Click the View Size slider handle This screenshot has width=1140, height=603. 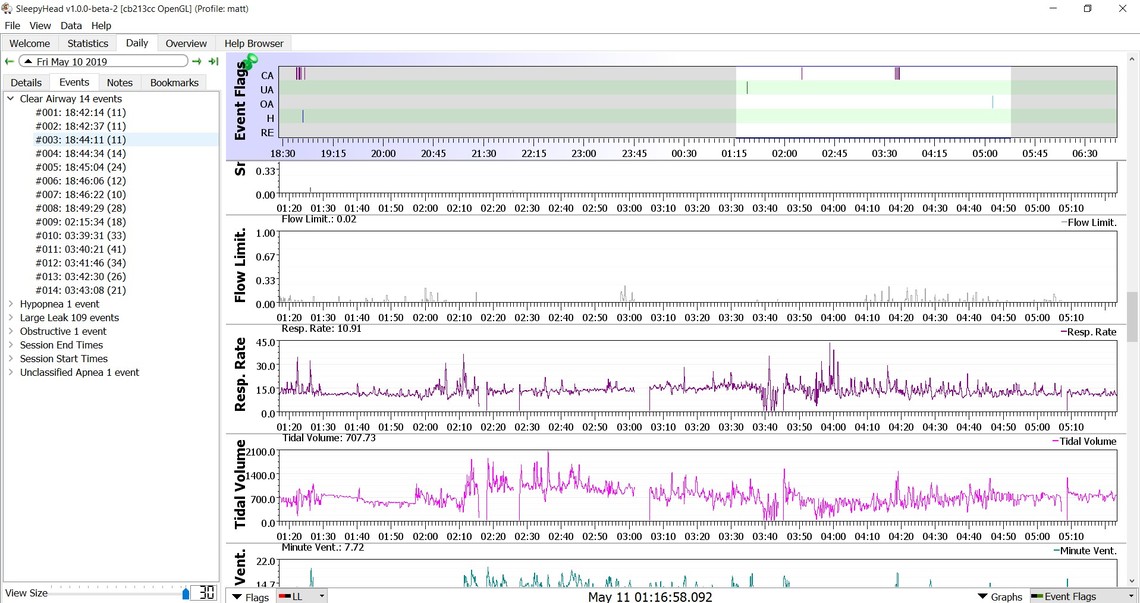point(185,594)
